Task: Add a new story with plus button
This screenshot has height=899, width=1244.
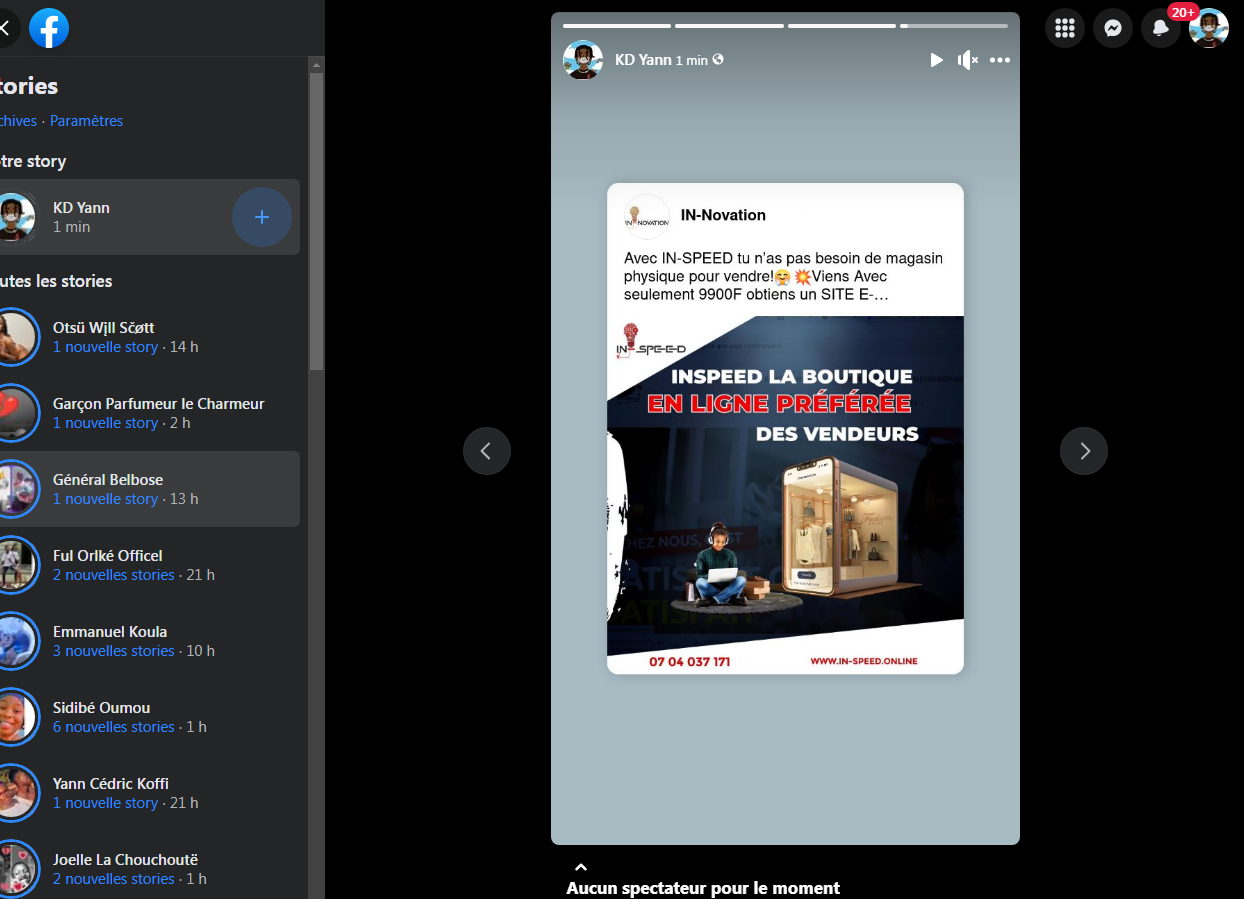Action: click(261, 217)
